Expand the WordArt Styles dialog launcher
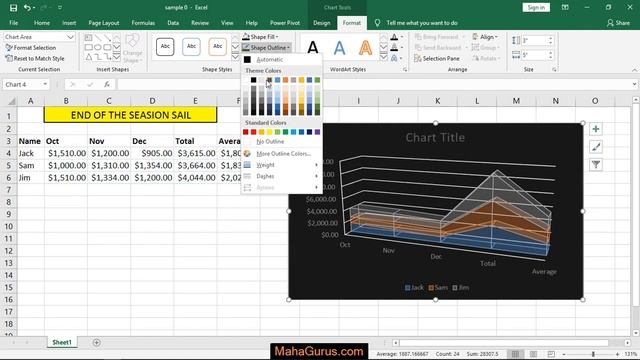Viewport: 640px width, 360px height. (x=405, y=70)
